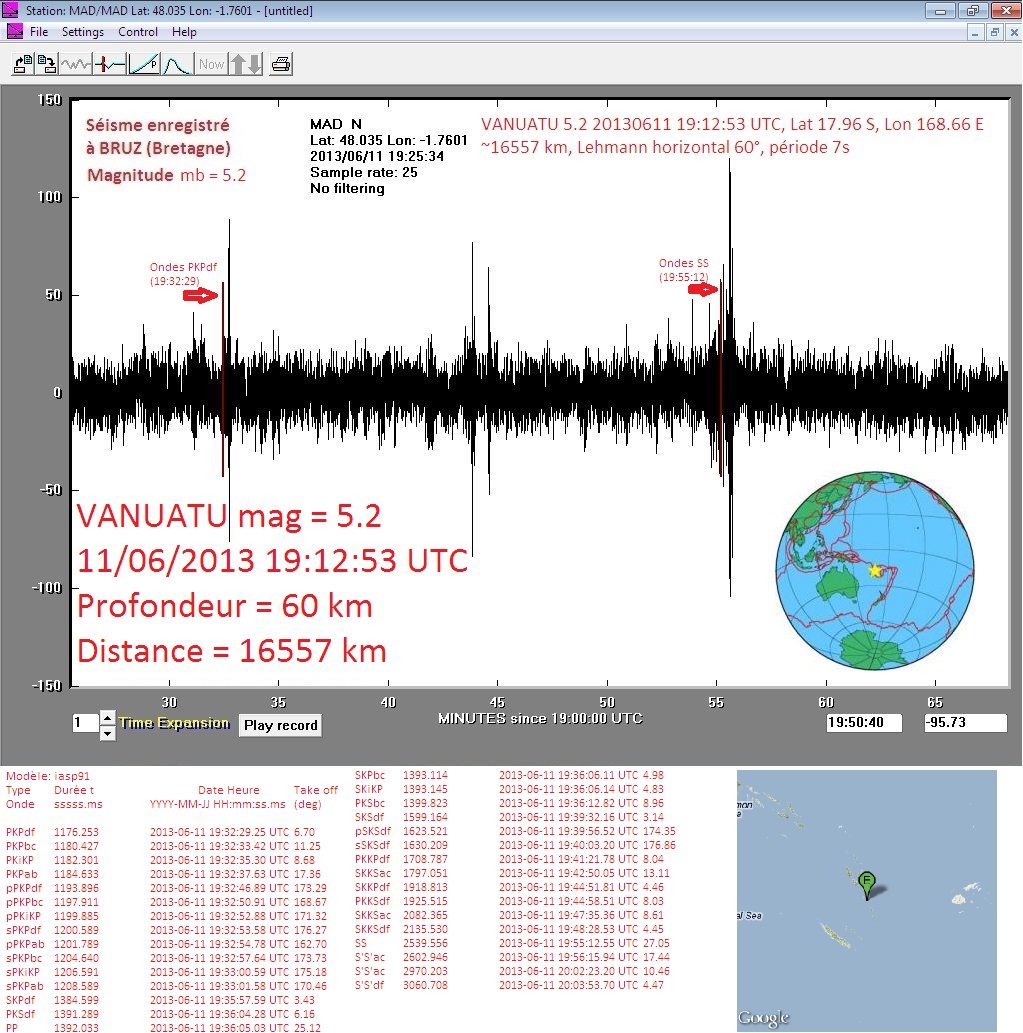Image resolution: width=1023 pixels, height=1033 pixels.
Task: Open the File menu
Action: tap(39, 32)
